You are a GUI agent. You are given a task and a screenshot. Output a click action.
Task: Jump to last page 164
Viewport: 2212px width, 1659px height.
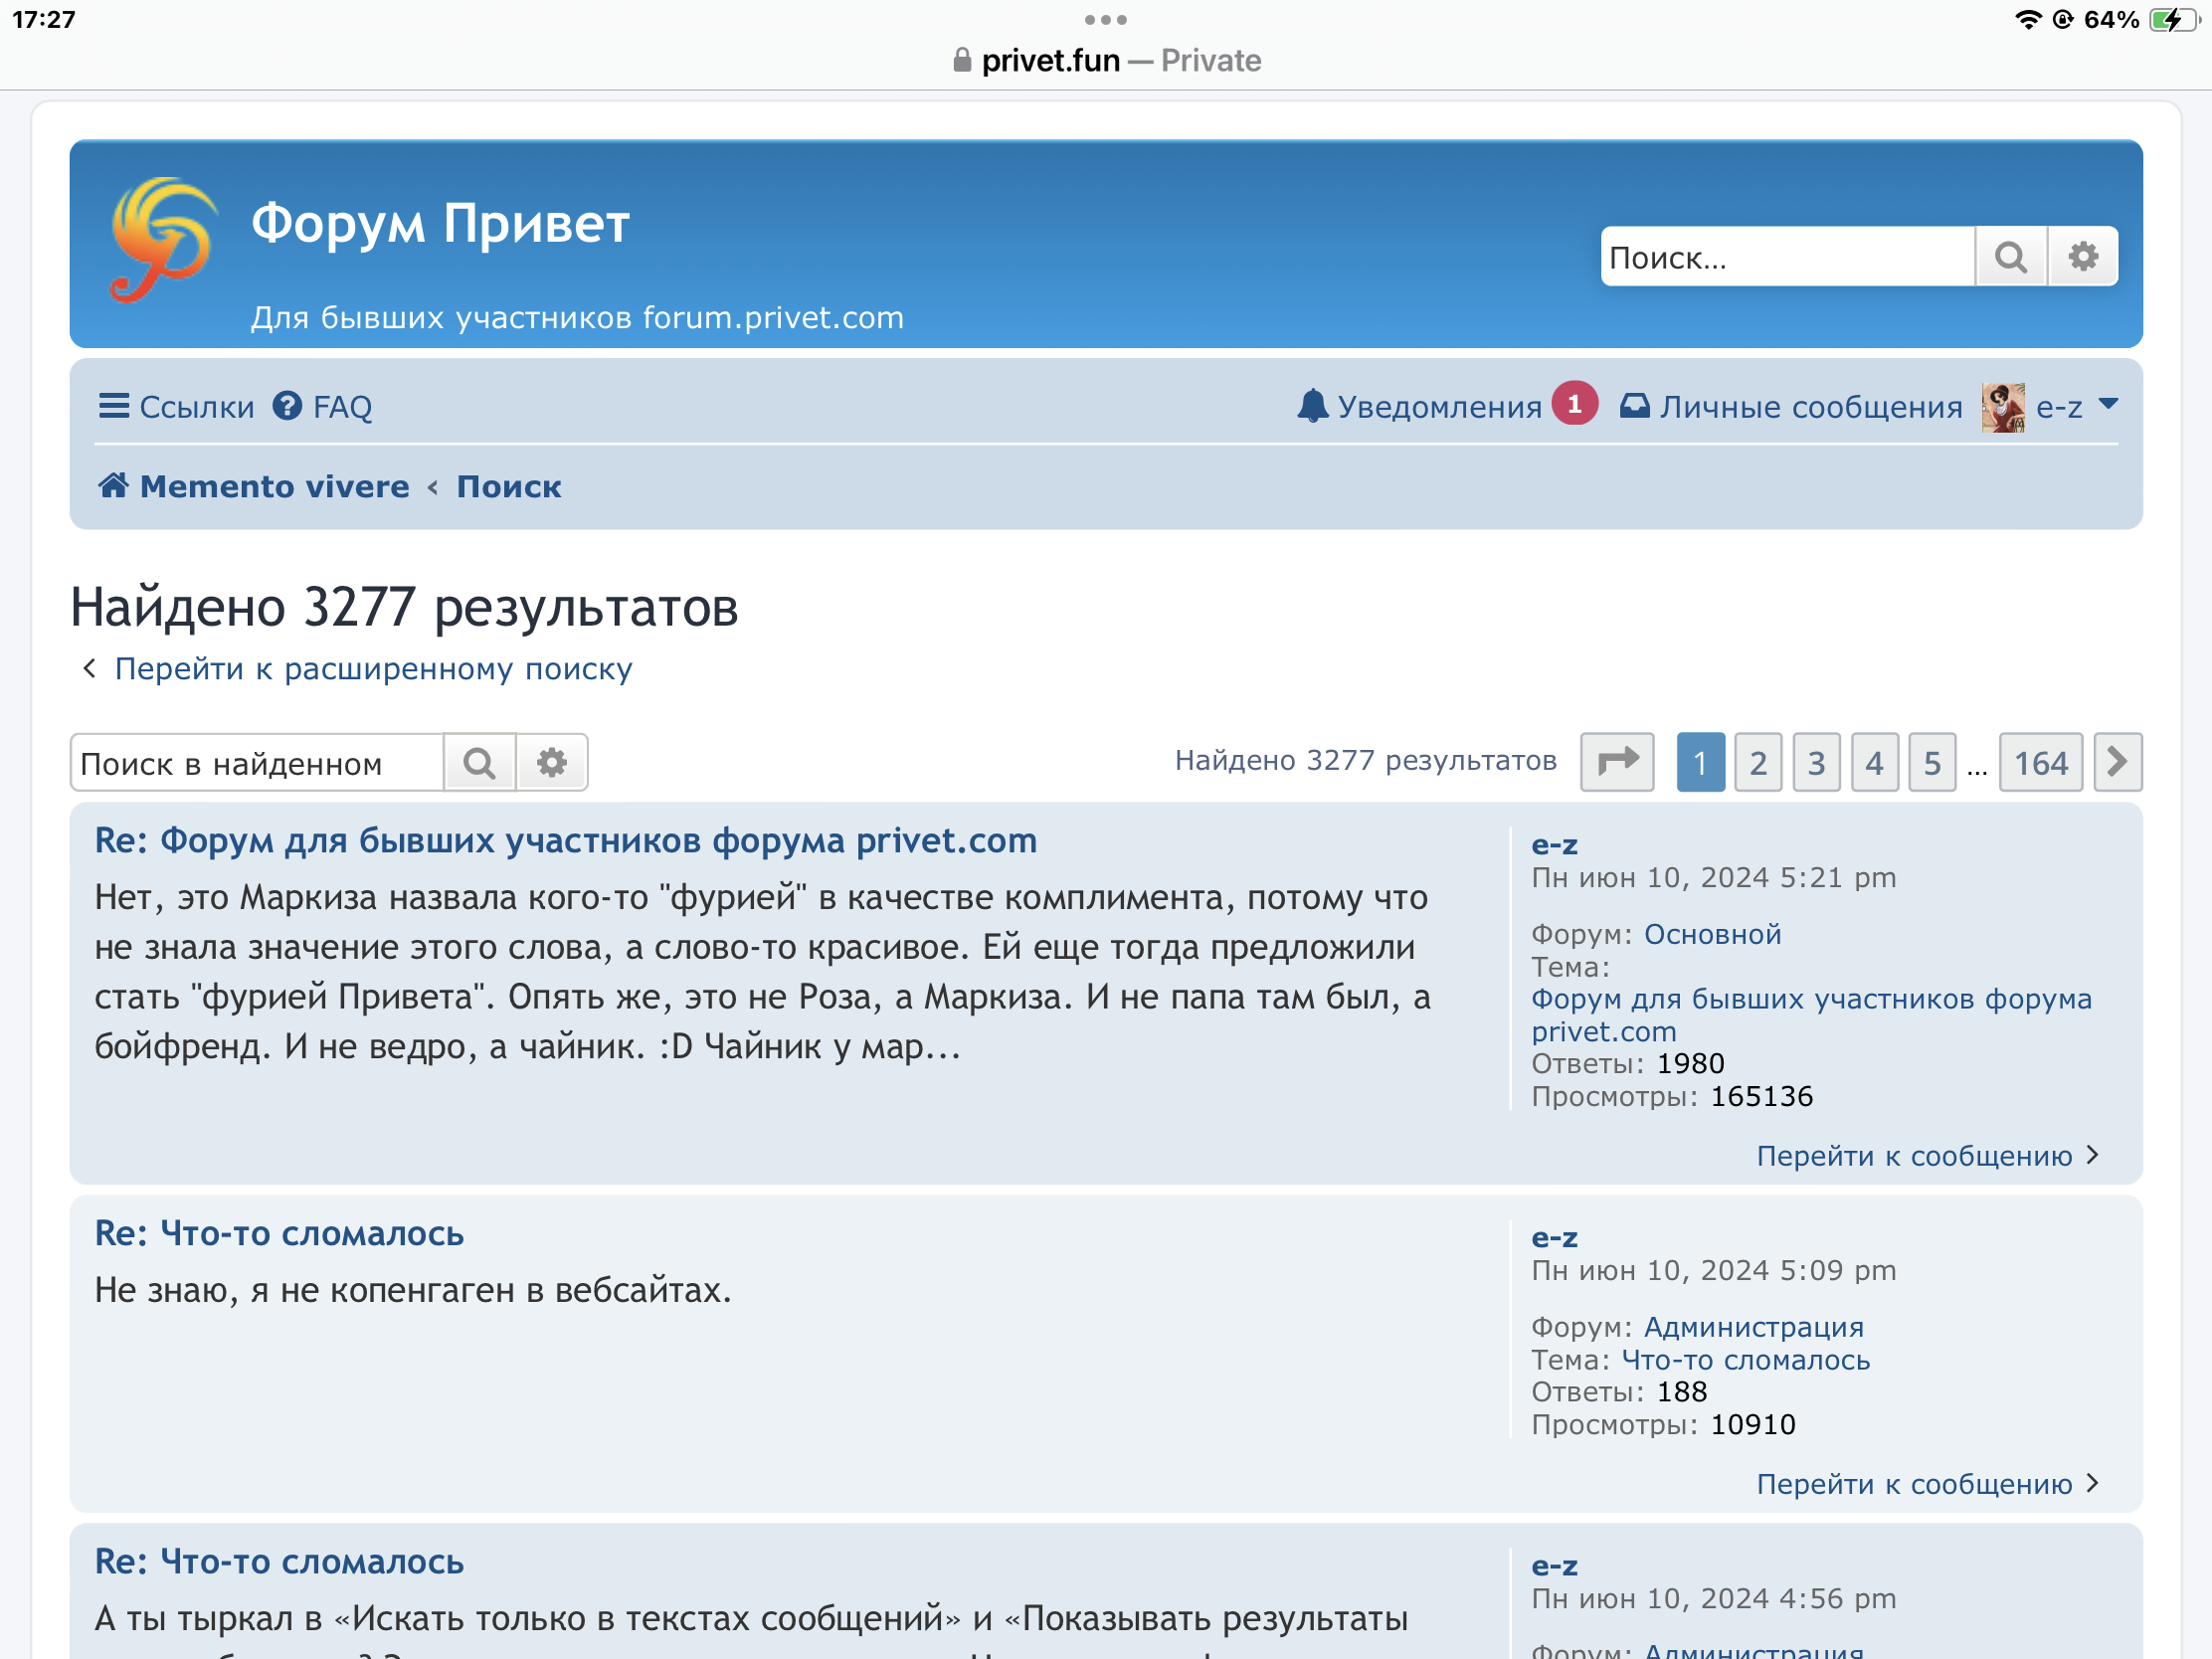(x=2040, y=763)
